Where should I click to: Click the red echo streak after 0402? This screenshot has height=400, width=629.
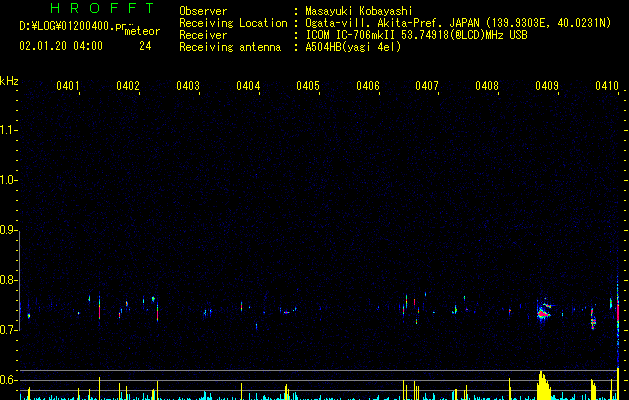[157, 313]
